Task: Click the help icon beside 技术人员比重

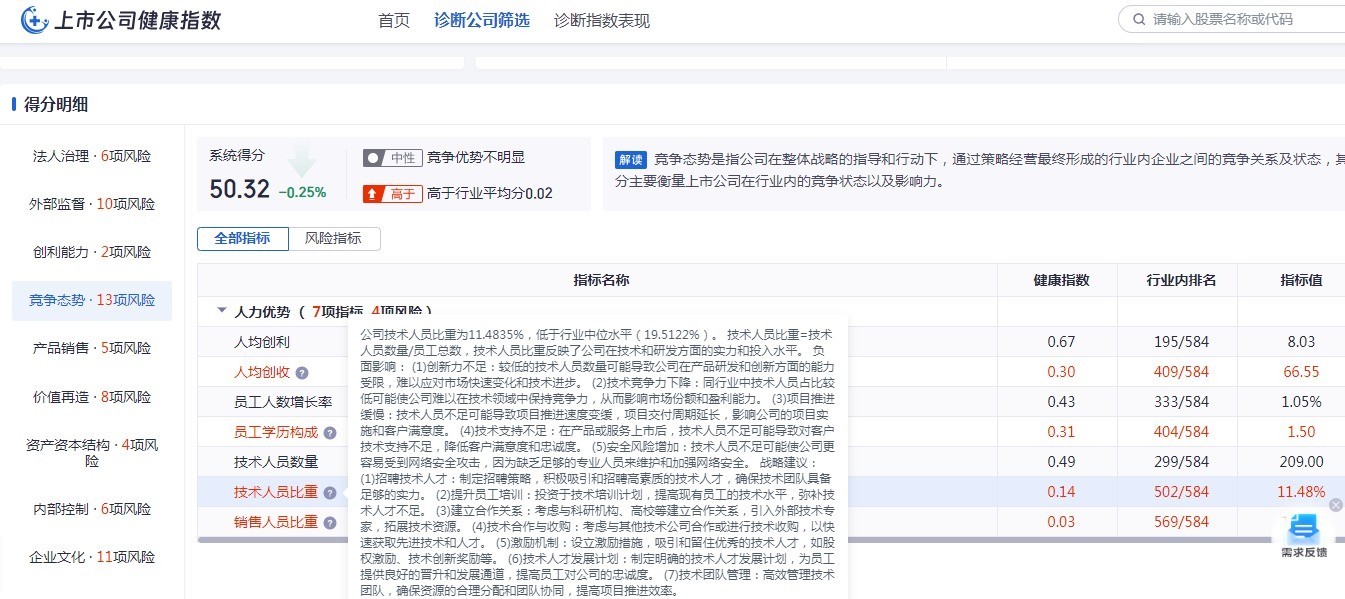Action: (x=330, y=493)
